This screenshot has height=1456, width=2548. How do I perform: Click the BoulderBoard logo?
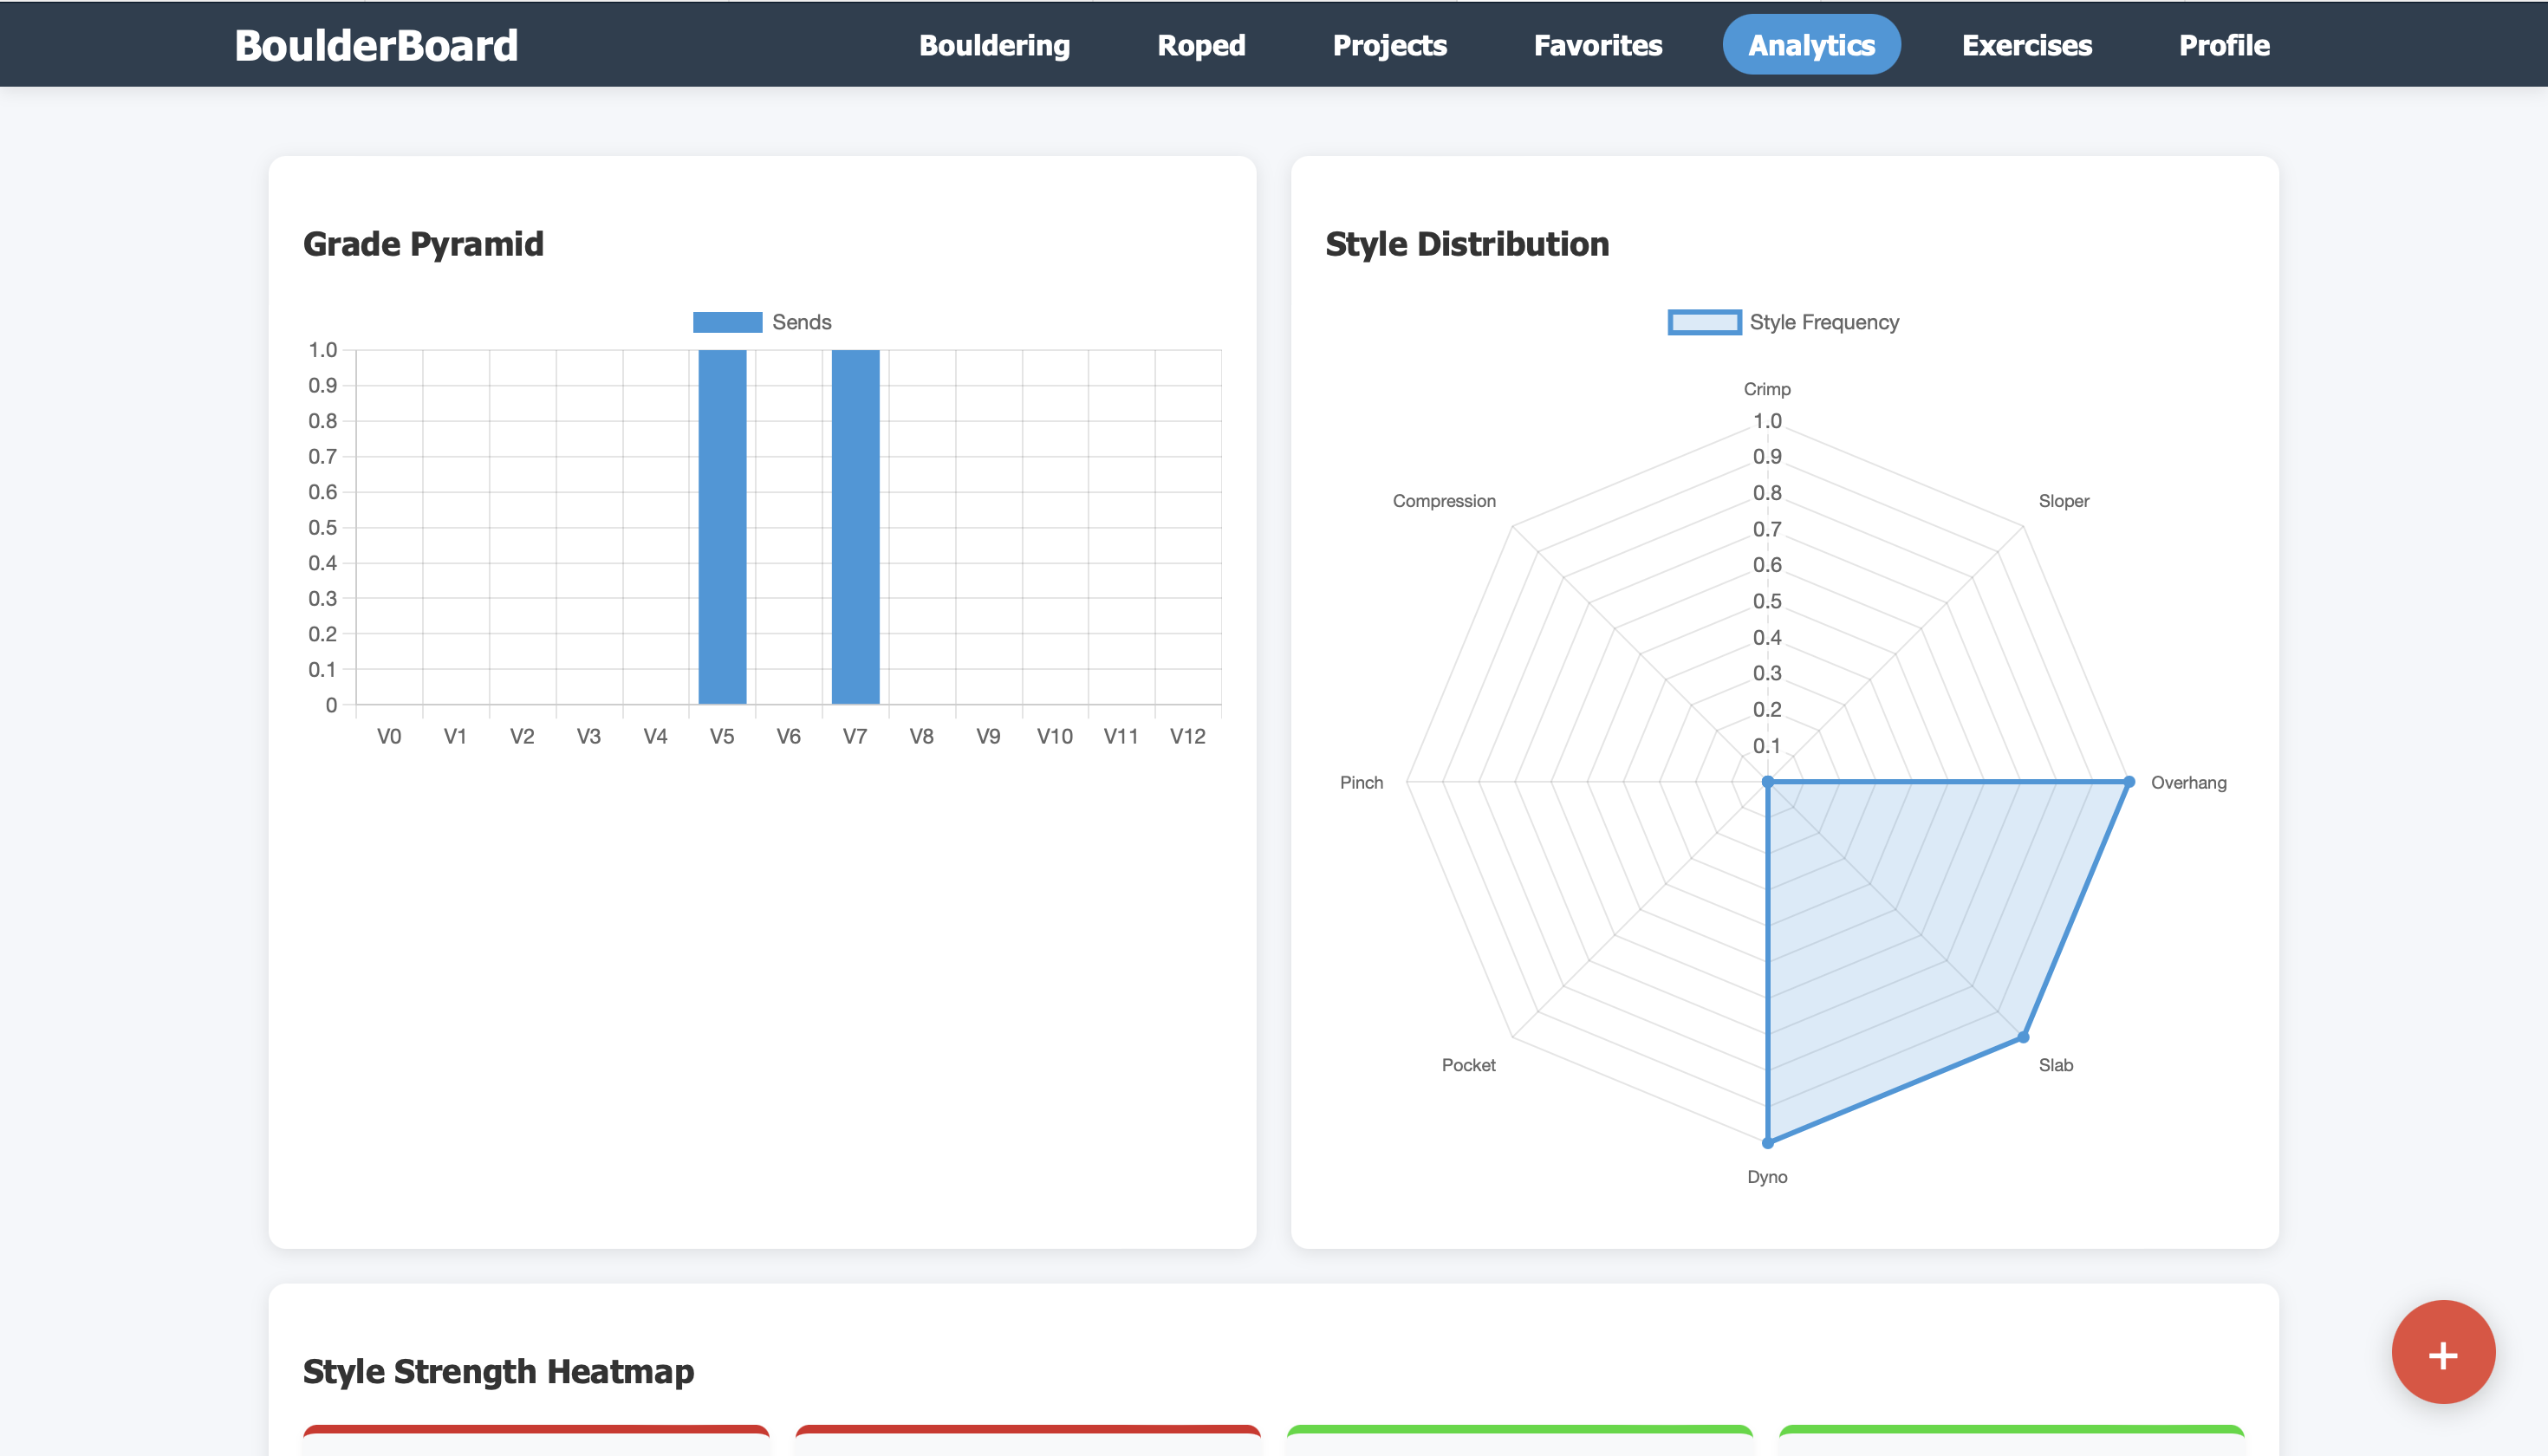(x=376, y=45)
